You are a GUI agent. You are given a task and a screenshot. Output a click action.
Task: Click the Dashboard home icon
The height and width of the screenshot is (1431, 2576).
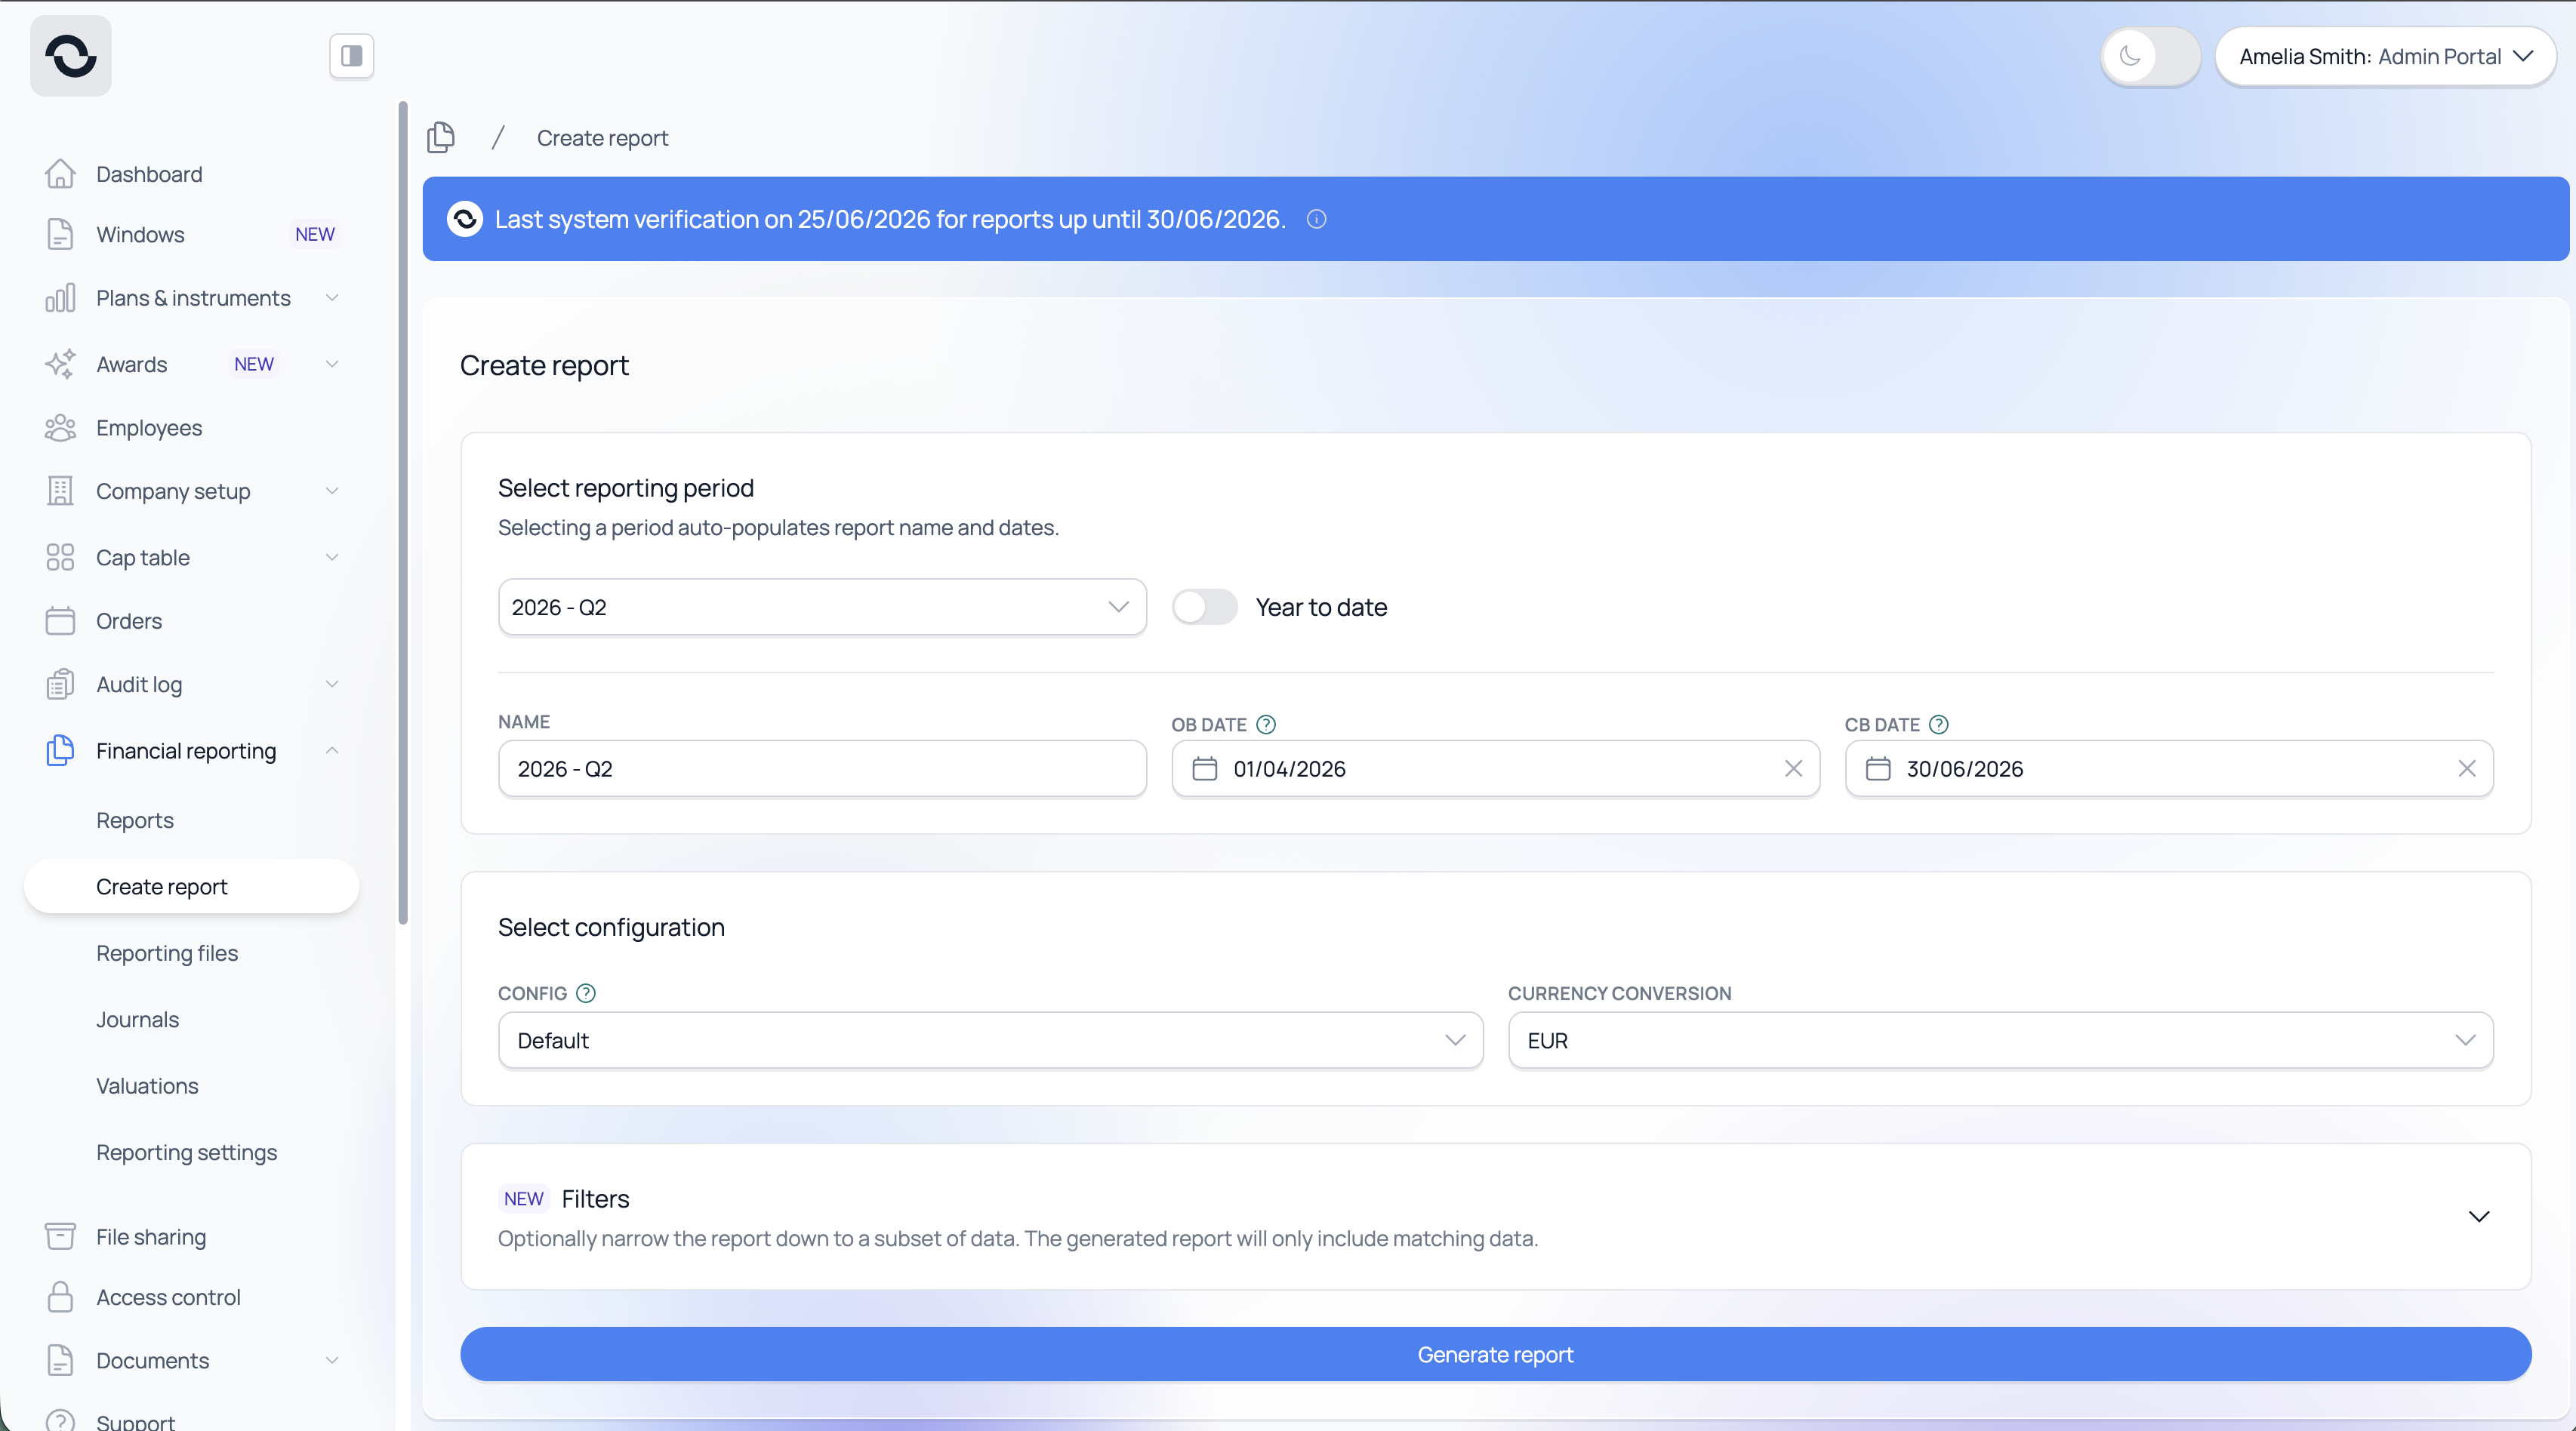coord(60,174)
